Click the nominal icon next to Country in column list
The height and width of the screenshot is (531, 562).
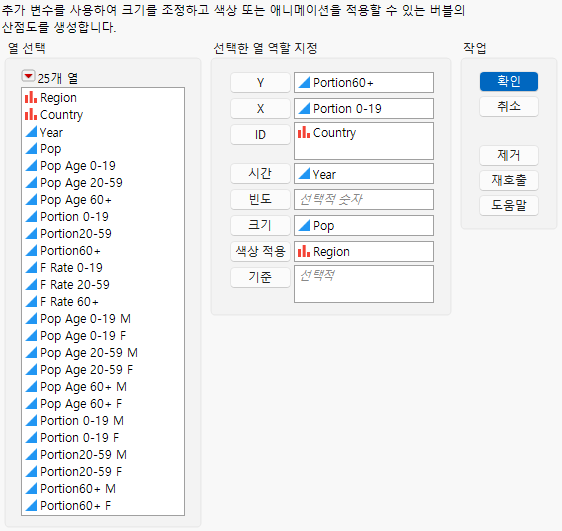tap(31, 114)
